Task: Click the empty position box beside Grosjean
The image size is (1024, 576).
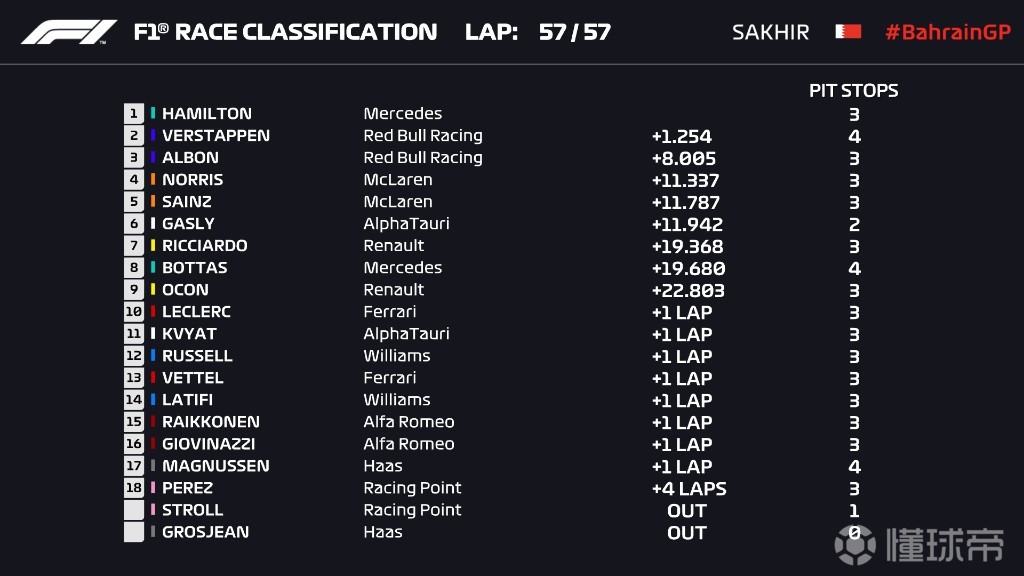Action: [x=134, y=532]
